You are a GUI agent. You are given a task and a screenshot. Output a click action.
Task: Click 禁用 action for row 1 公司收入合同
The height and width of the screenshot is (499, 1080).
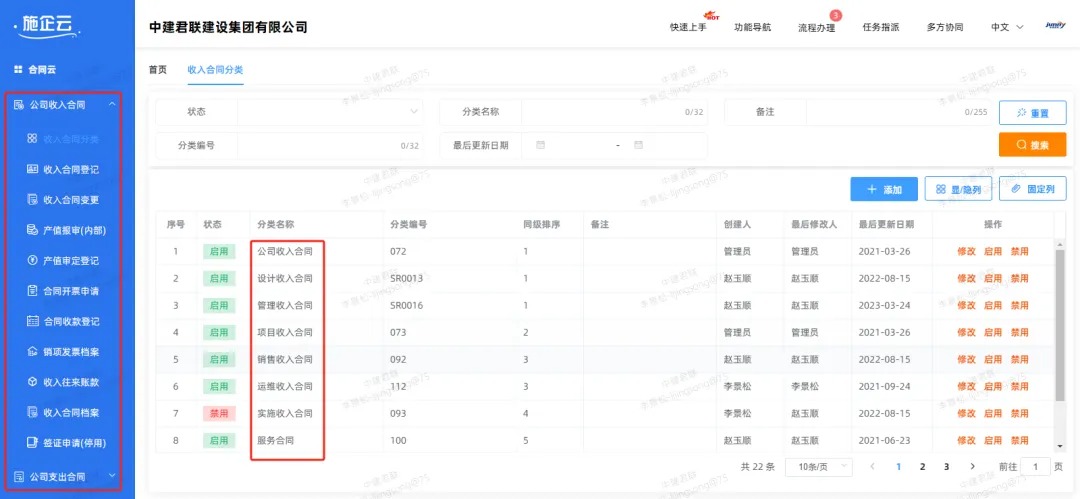pos(1019,252)
